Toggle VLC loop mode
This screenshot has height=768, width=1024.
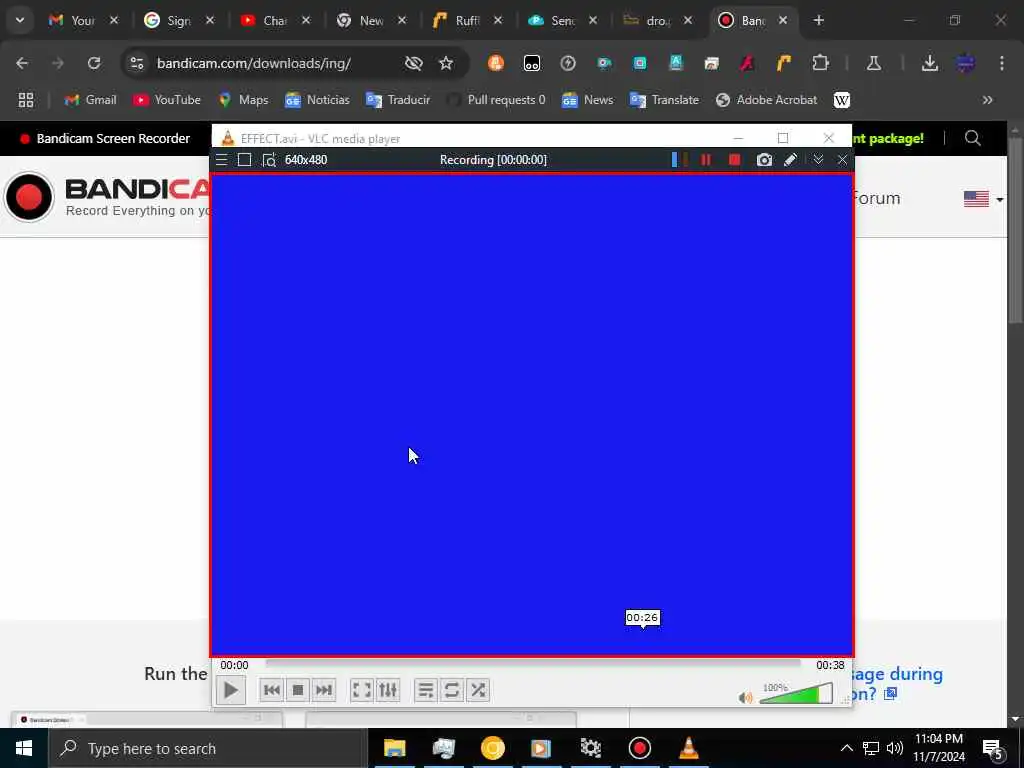coord(452,690)
